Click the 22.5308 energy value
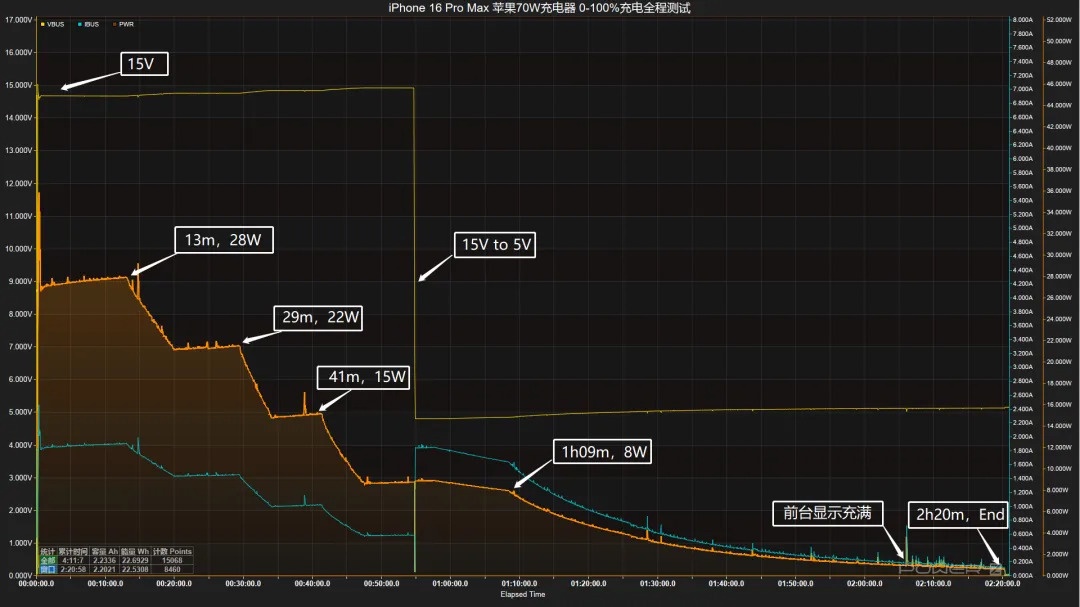 (135, 569)
